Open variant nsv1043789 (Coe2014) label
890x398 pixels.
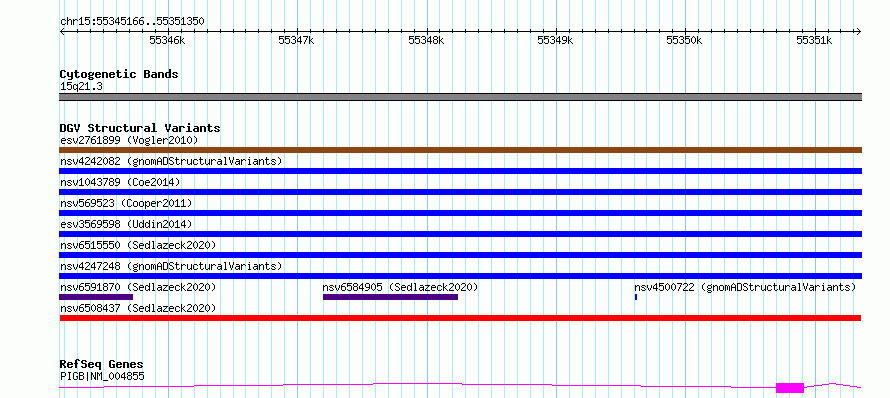pos(120,182)
